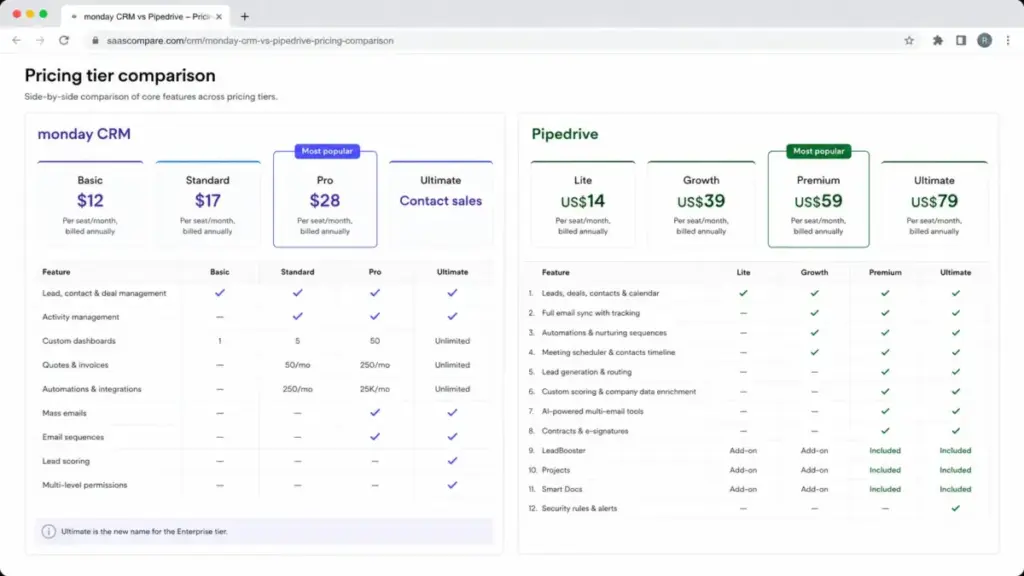Screen dimensions: 1024x576
Task: Select the Pipedrive Premium US$59 plan card
Action: 818,199
